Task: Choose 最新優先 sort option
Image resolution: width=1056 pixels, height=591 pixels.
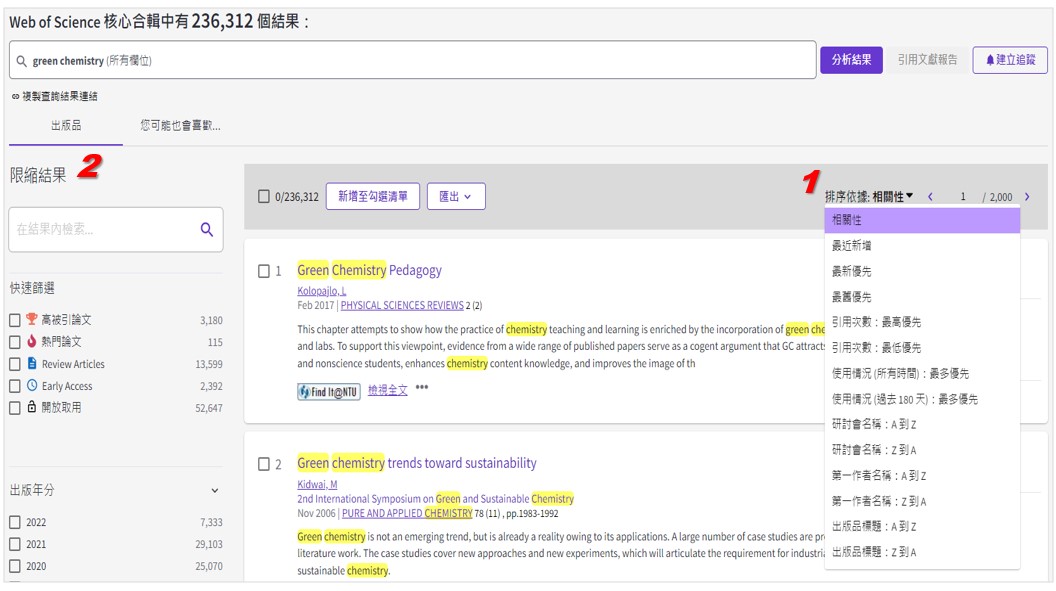Action: pyautogui.click(x=922, y=271)
